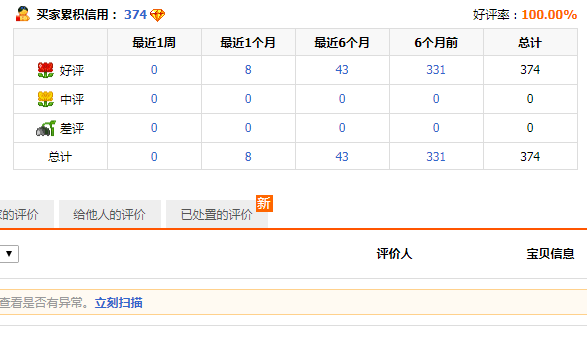This screenshot has height=362, width=587.
Task: Click the 中评 total value 0
Action: 530,98
